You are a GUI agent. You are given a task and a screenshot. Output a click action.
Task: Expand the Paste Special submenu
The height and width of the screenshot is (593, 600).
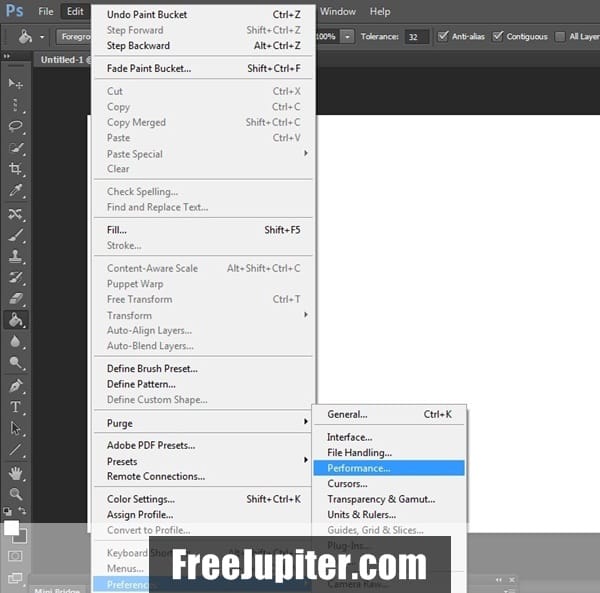(306, 153)
